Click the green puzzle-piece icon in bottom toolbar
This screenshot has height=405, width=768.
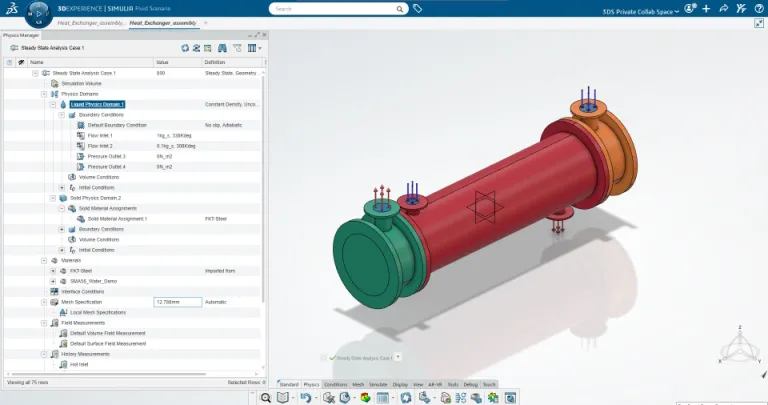point(493,398)
